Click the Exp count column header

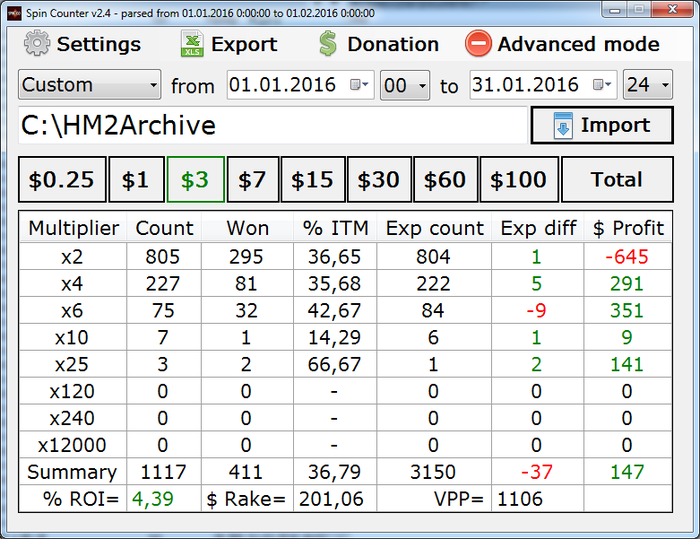pyautogui.click(x=434, y=228)
